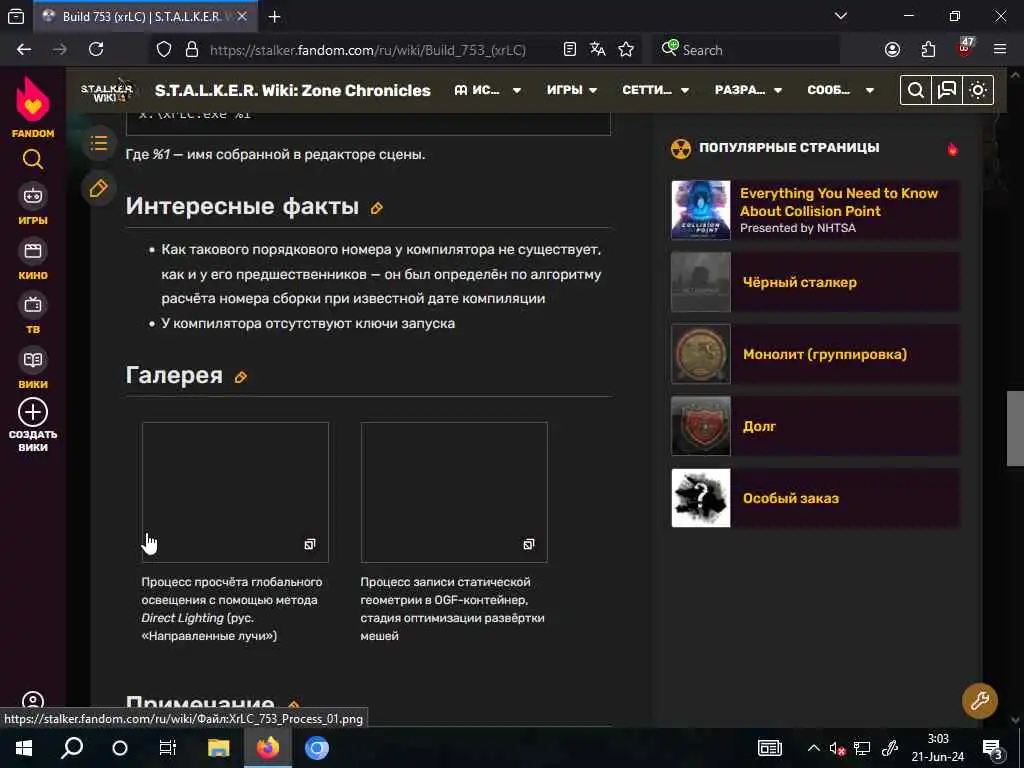
Task: Open the OGF-контейнер geometry gallery image
Action: 454,492
